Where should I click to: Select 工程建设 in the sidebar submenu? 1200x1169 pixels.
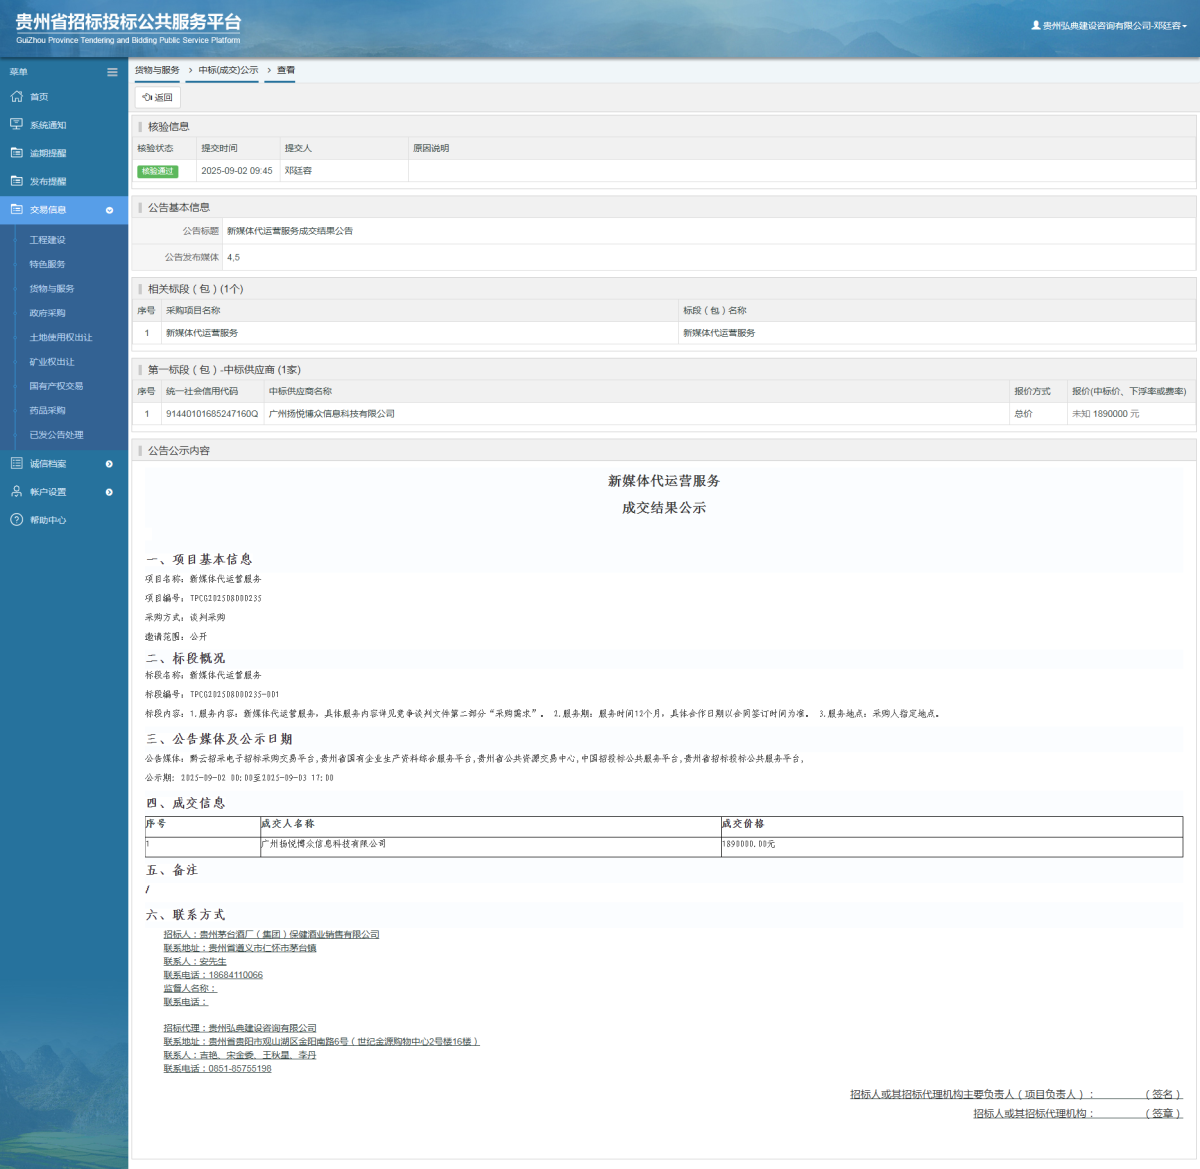[x=47, y=240]
